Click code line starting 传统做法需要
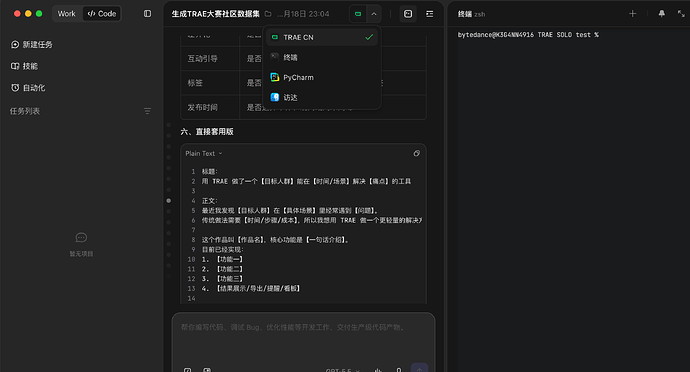 (312, 220)
